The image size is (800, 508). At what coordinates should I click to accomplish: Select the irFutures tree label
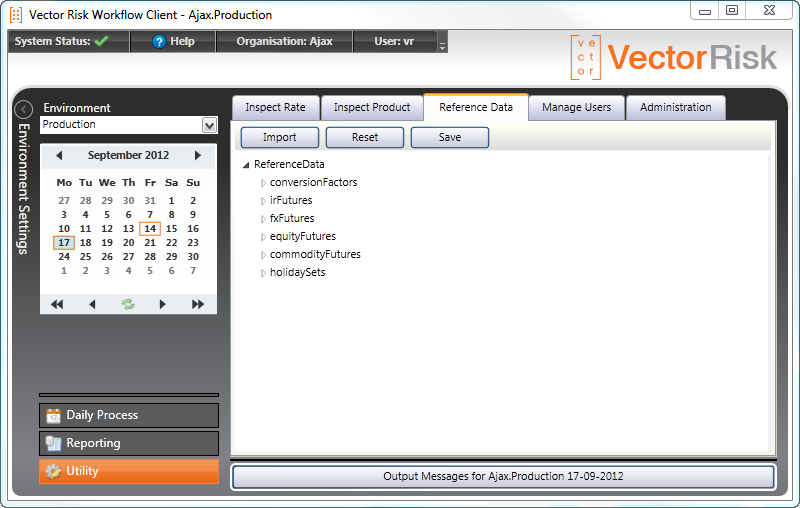click(291, 200)
